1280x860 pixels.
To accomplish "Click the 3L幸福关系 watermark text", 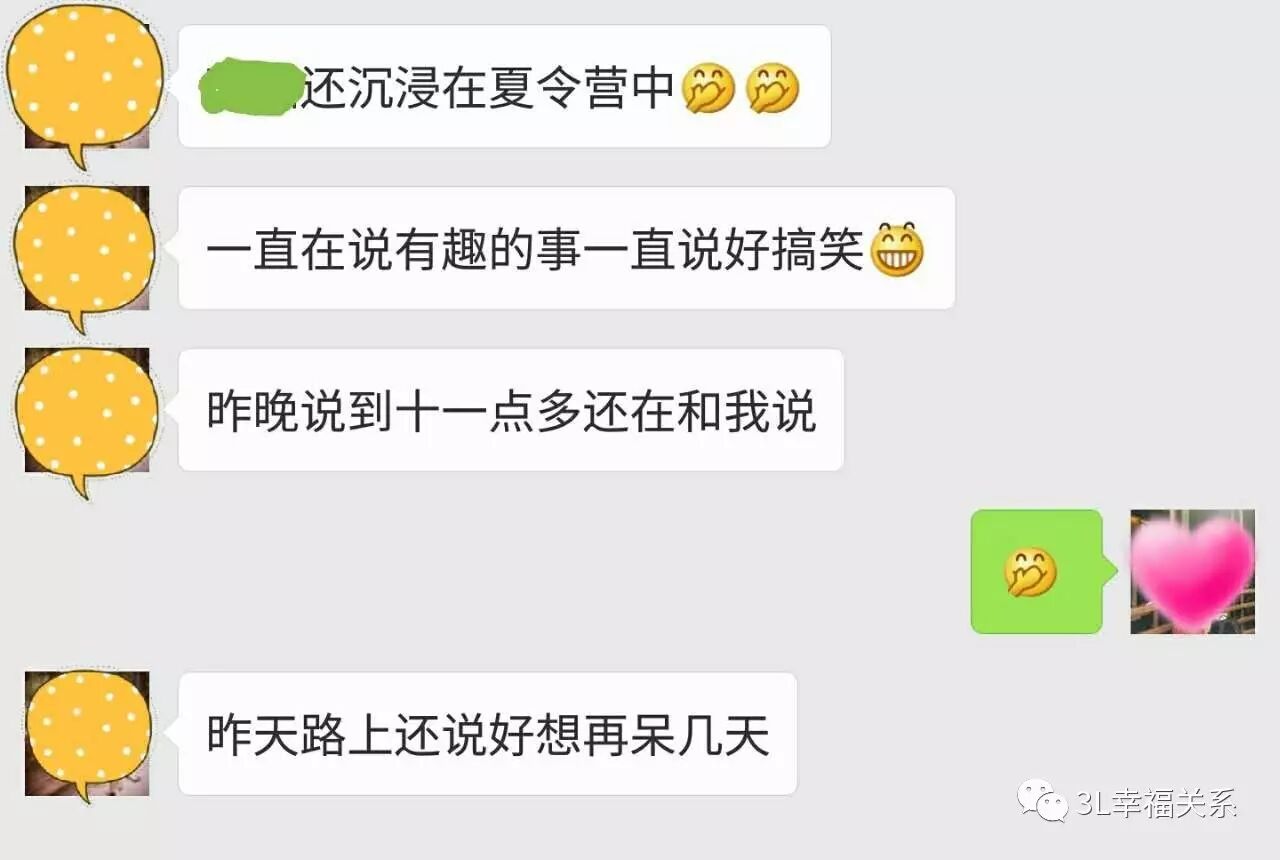I will pos(1156,802).
